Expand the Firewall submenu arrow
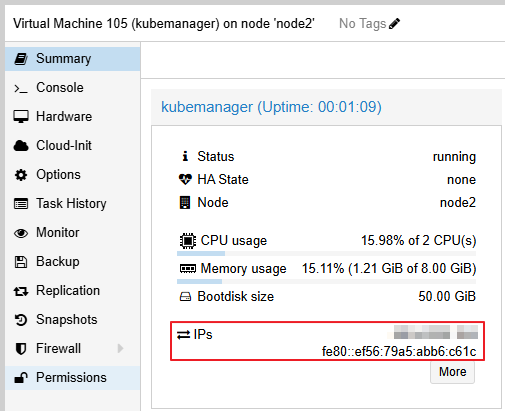 click(121, 349)
